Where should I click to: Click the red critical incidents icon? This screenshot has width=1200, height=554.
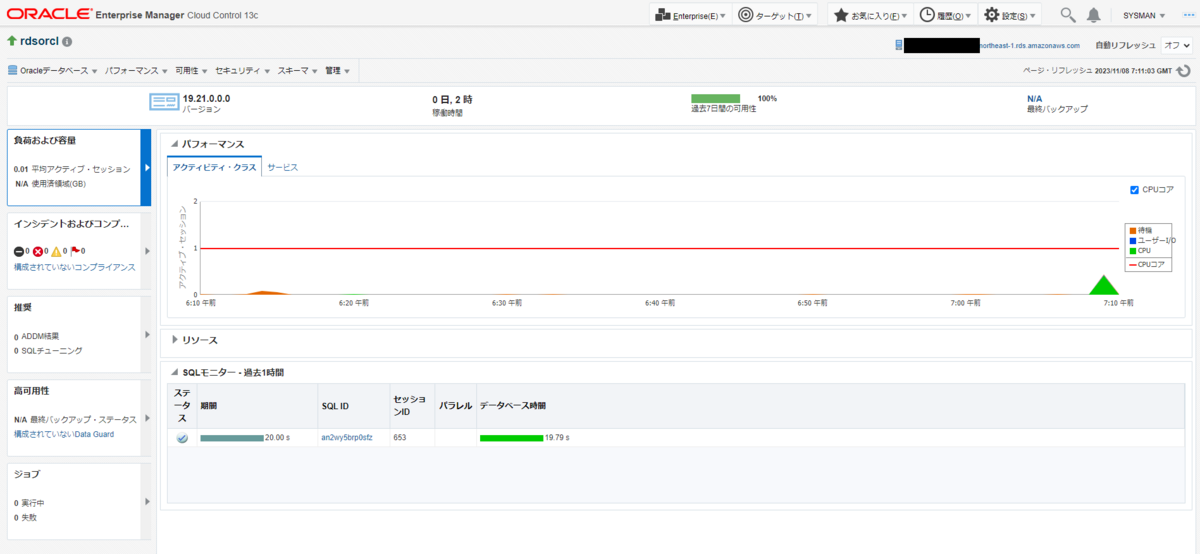click(x=38, y=251)
